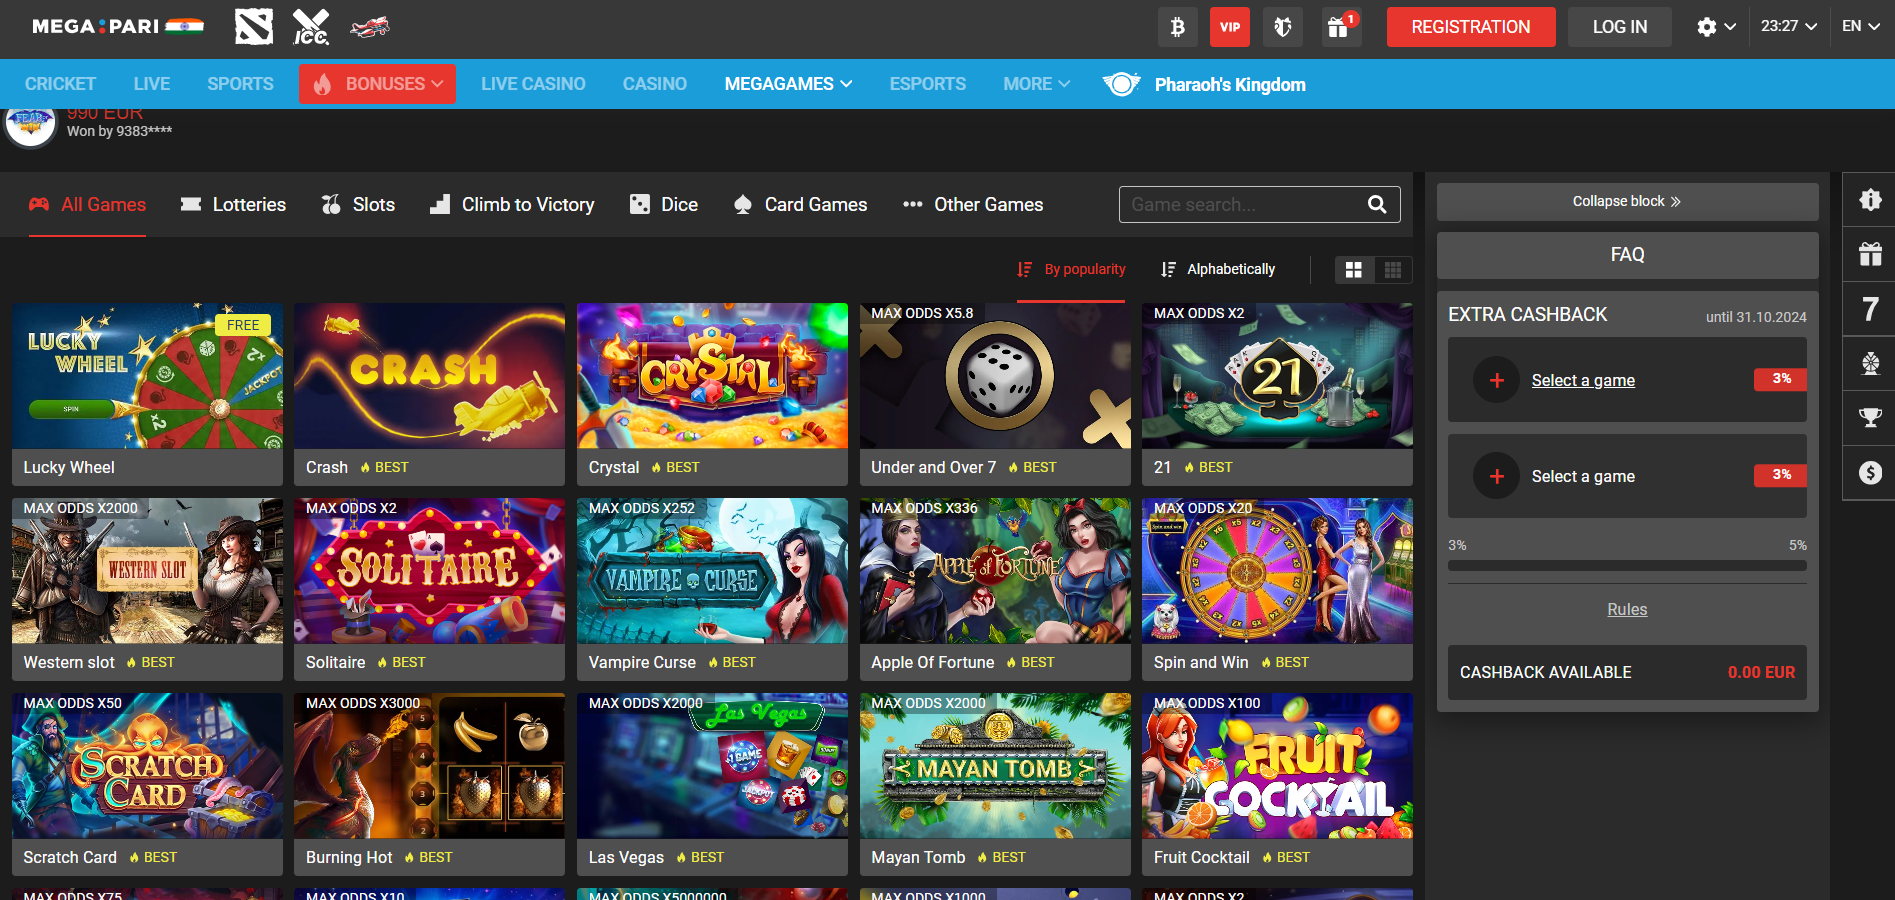This screenshot has width=1895, height=900.
Task: Select the All Games tab
Action: (x=87, y=205)
